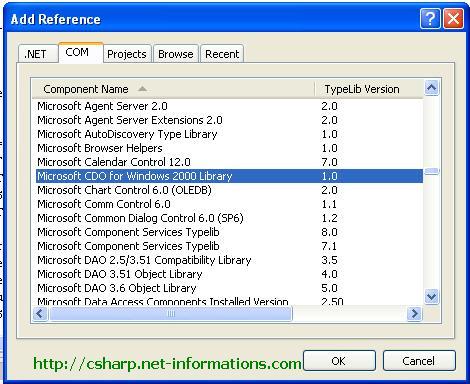Select Microsoft Chart Control 6.0 (OLEDB)

(229, 190)
